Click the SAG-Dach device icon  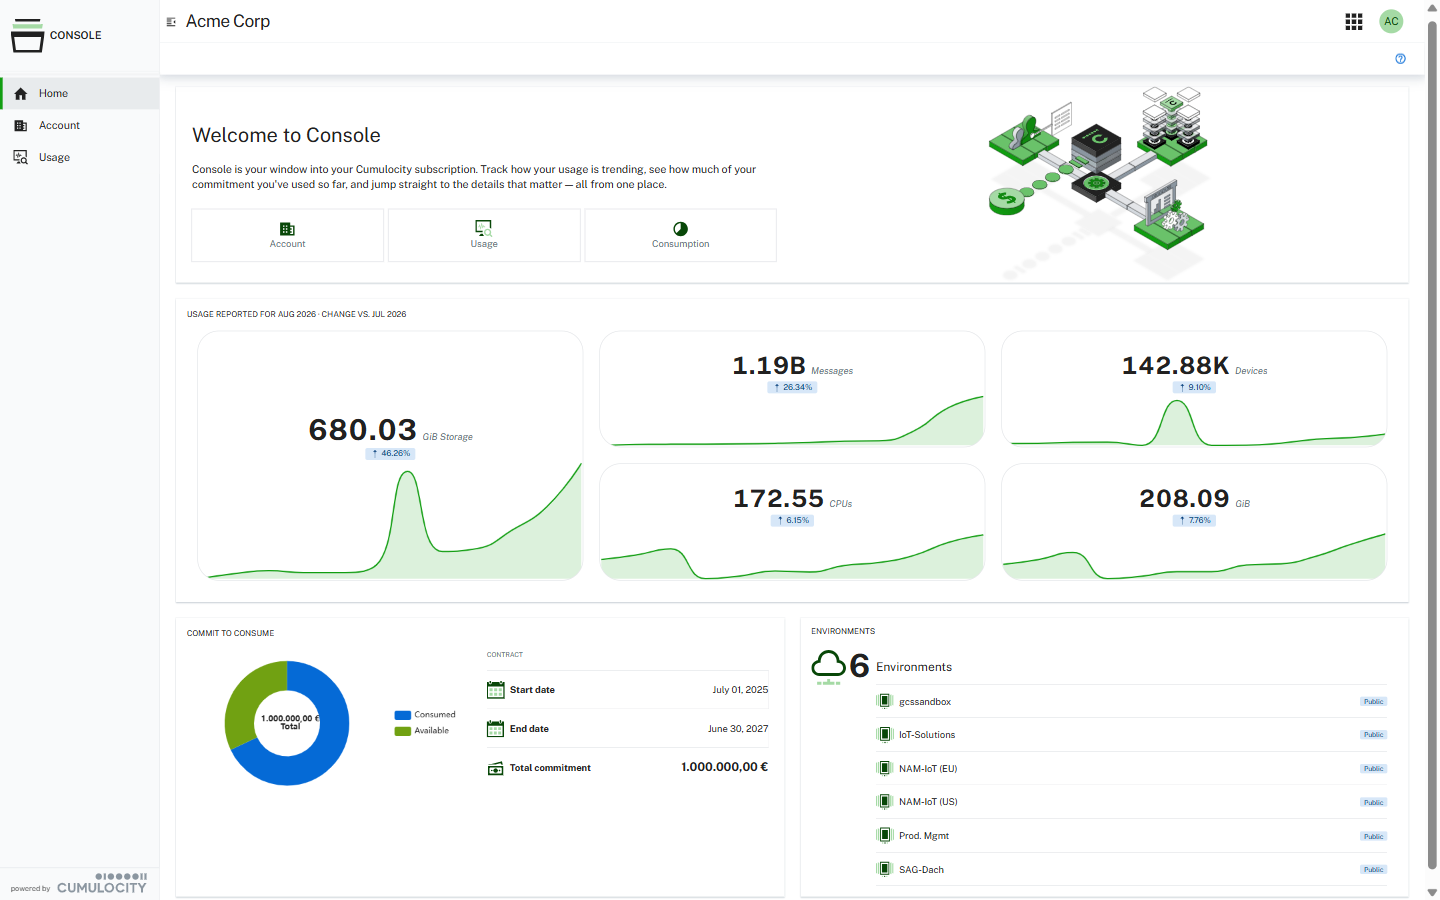[884, 869]
